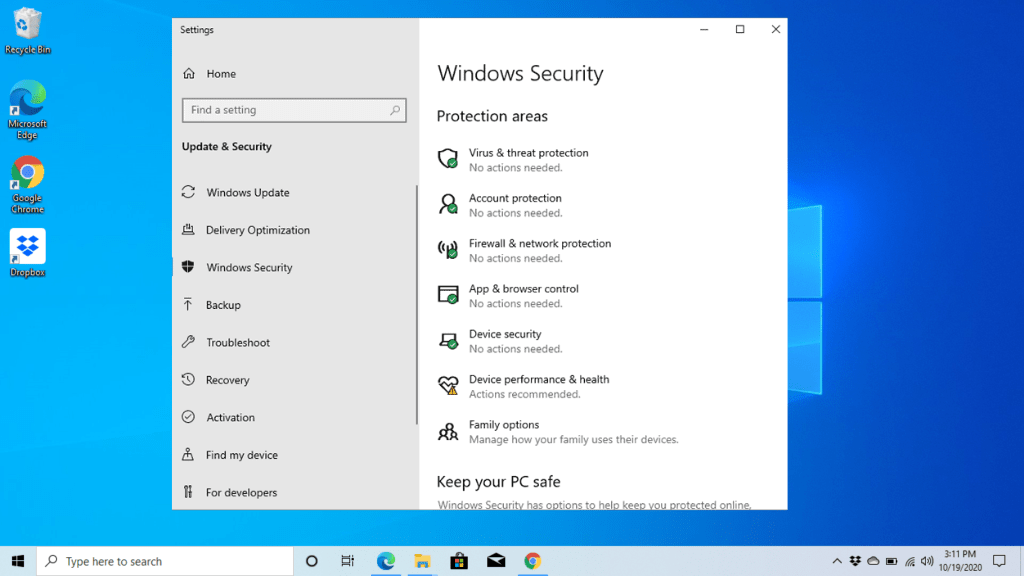This screenshot has height=576, width=1024.
Task: Click the Recovery clock icon
Action: (x=188, y=379)
